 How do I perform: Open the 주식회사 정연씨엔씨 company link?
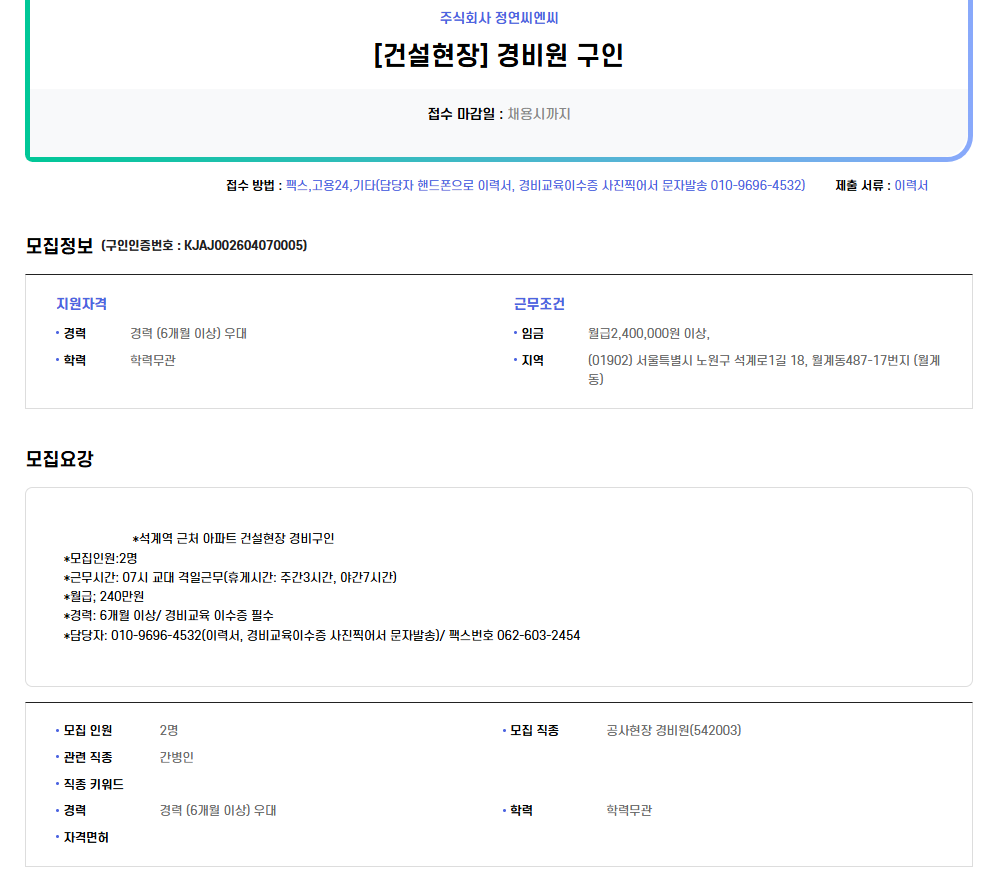tap(498, 18)
